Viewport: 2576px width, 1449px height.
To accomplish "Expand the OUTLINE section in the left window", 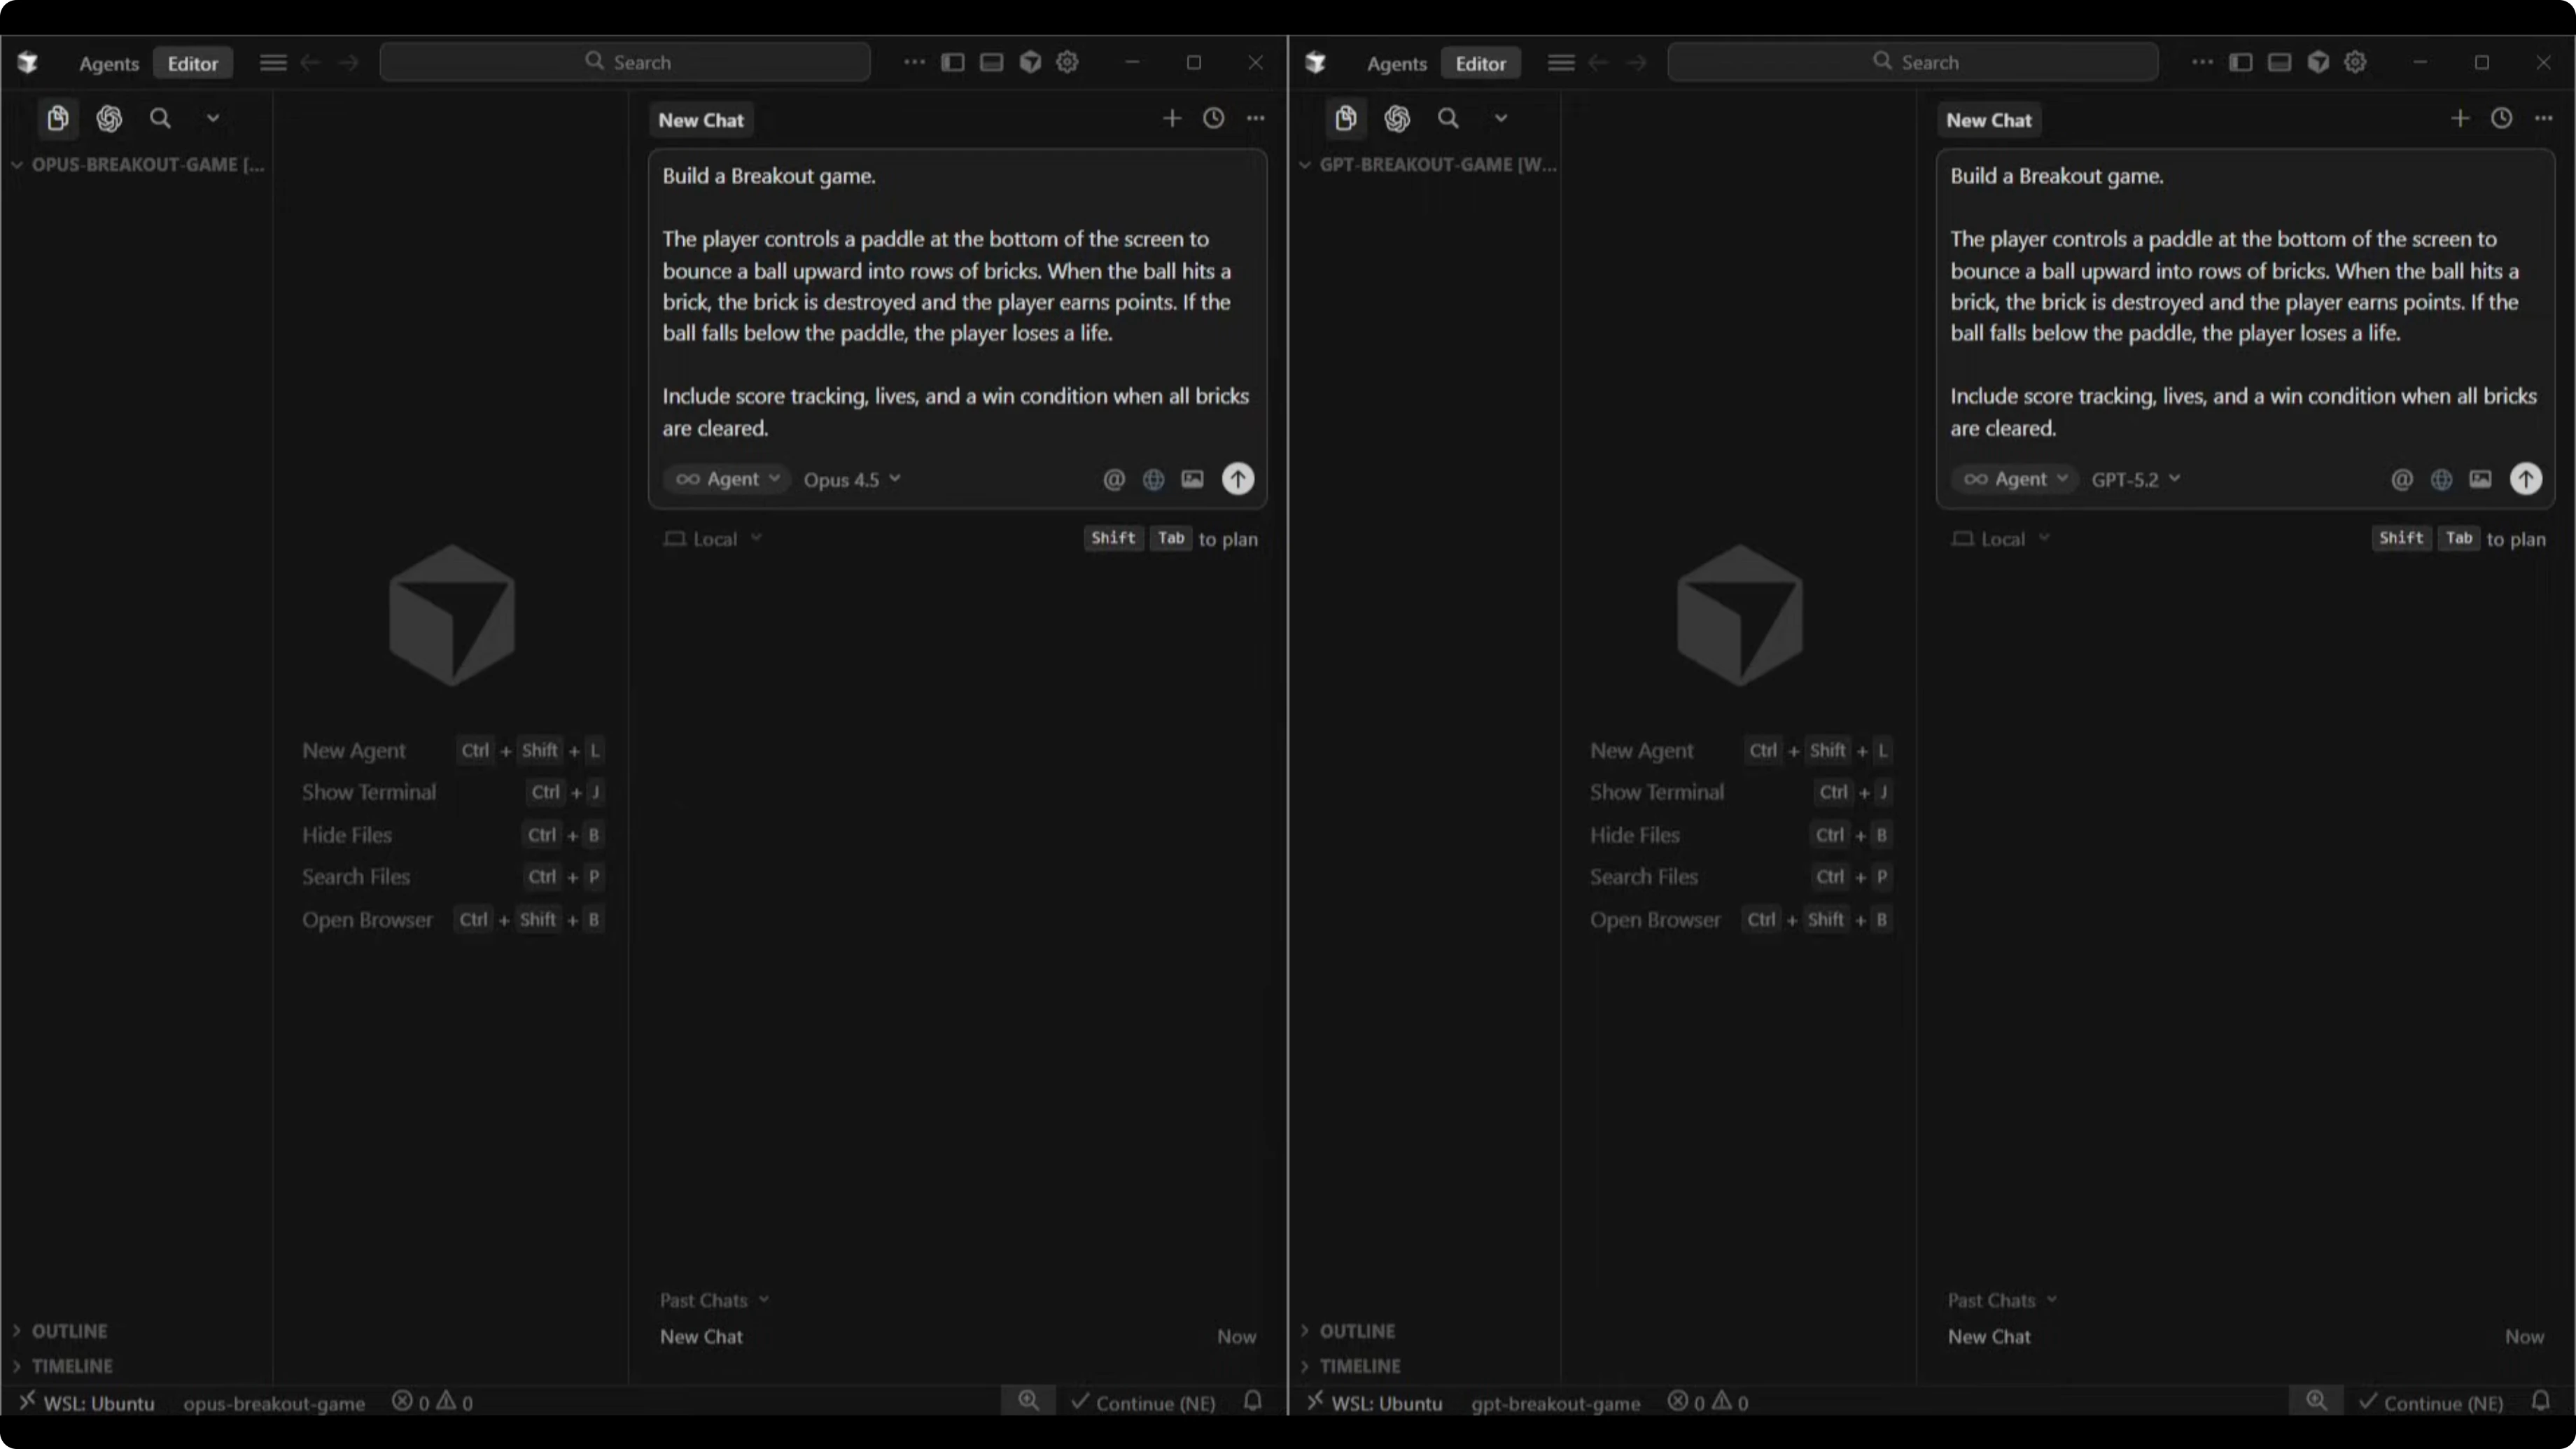I will pos(68,1331).
